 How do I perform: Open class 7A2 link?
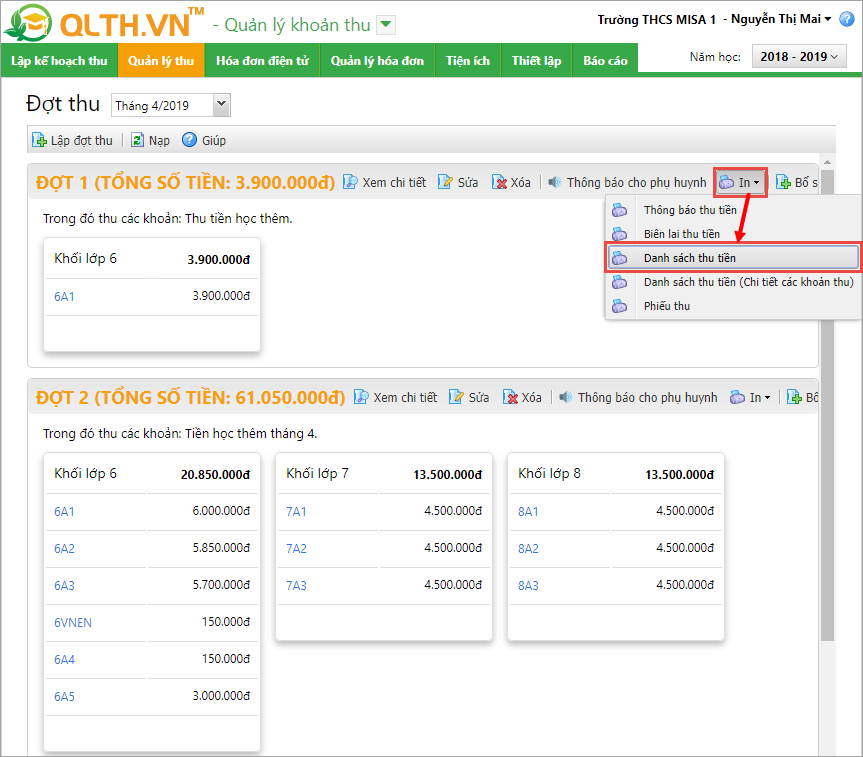296,548
